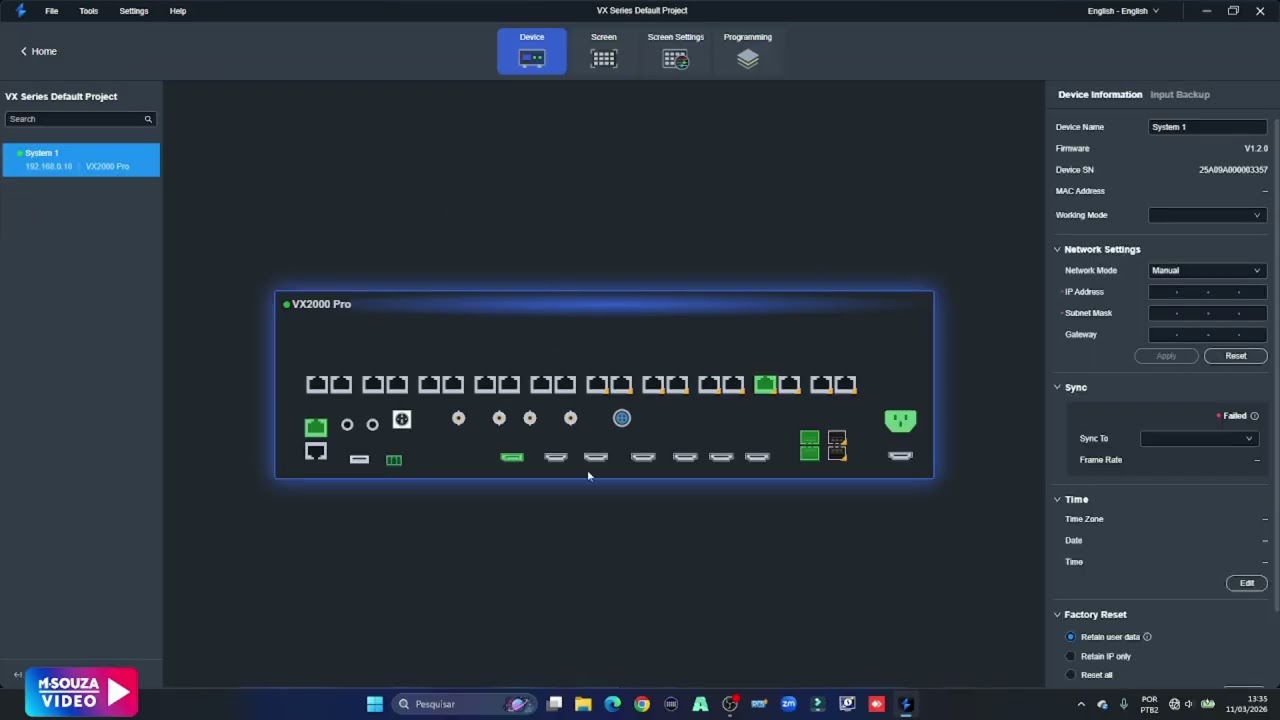
Task: Open the Help menu
Action: click(x=178, y=11)
